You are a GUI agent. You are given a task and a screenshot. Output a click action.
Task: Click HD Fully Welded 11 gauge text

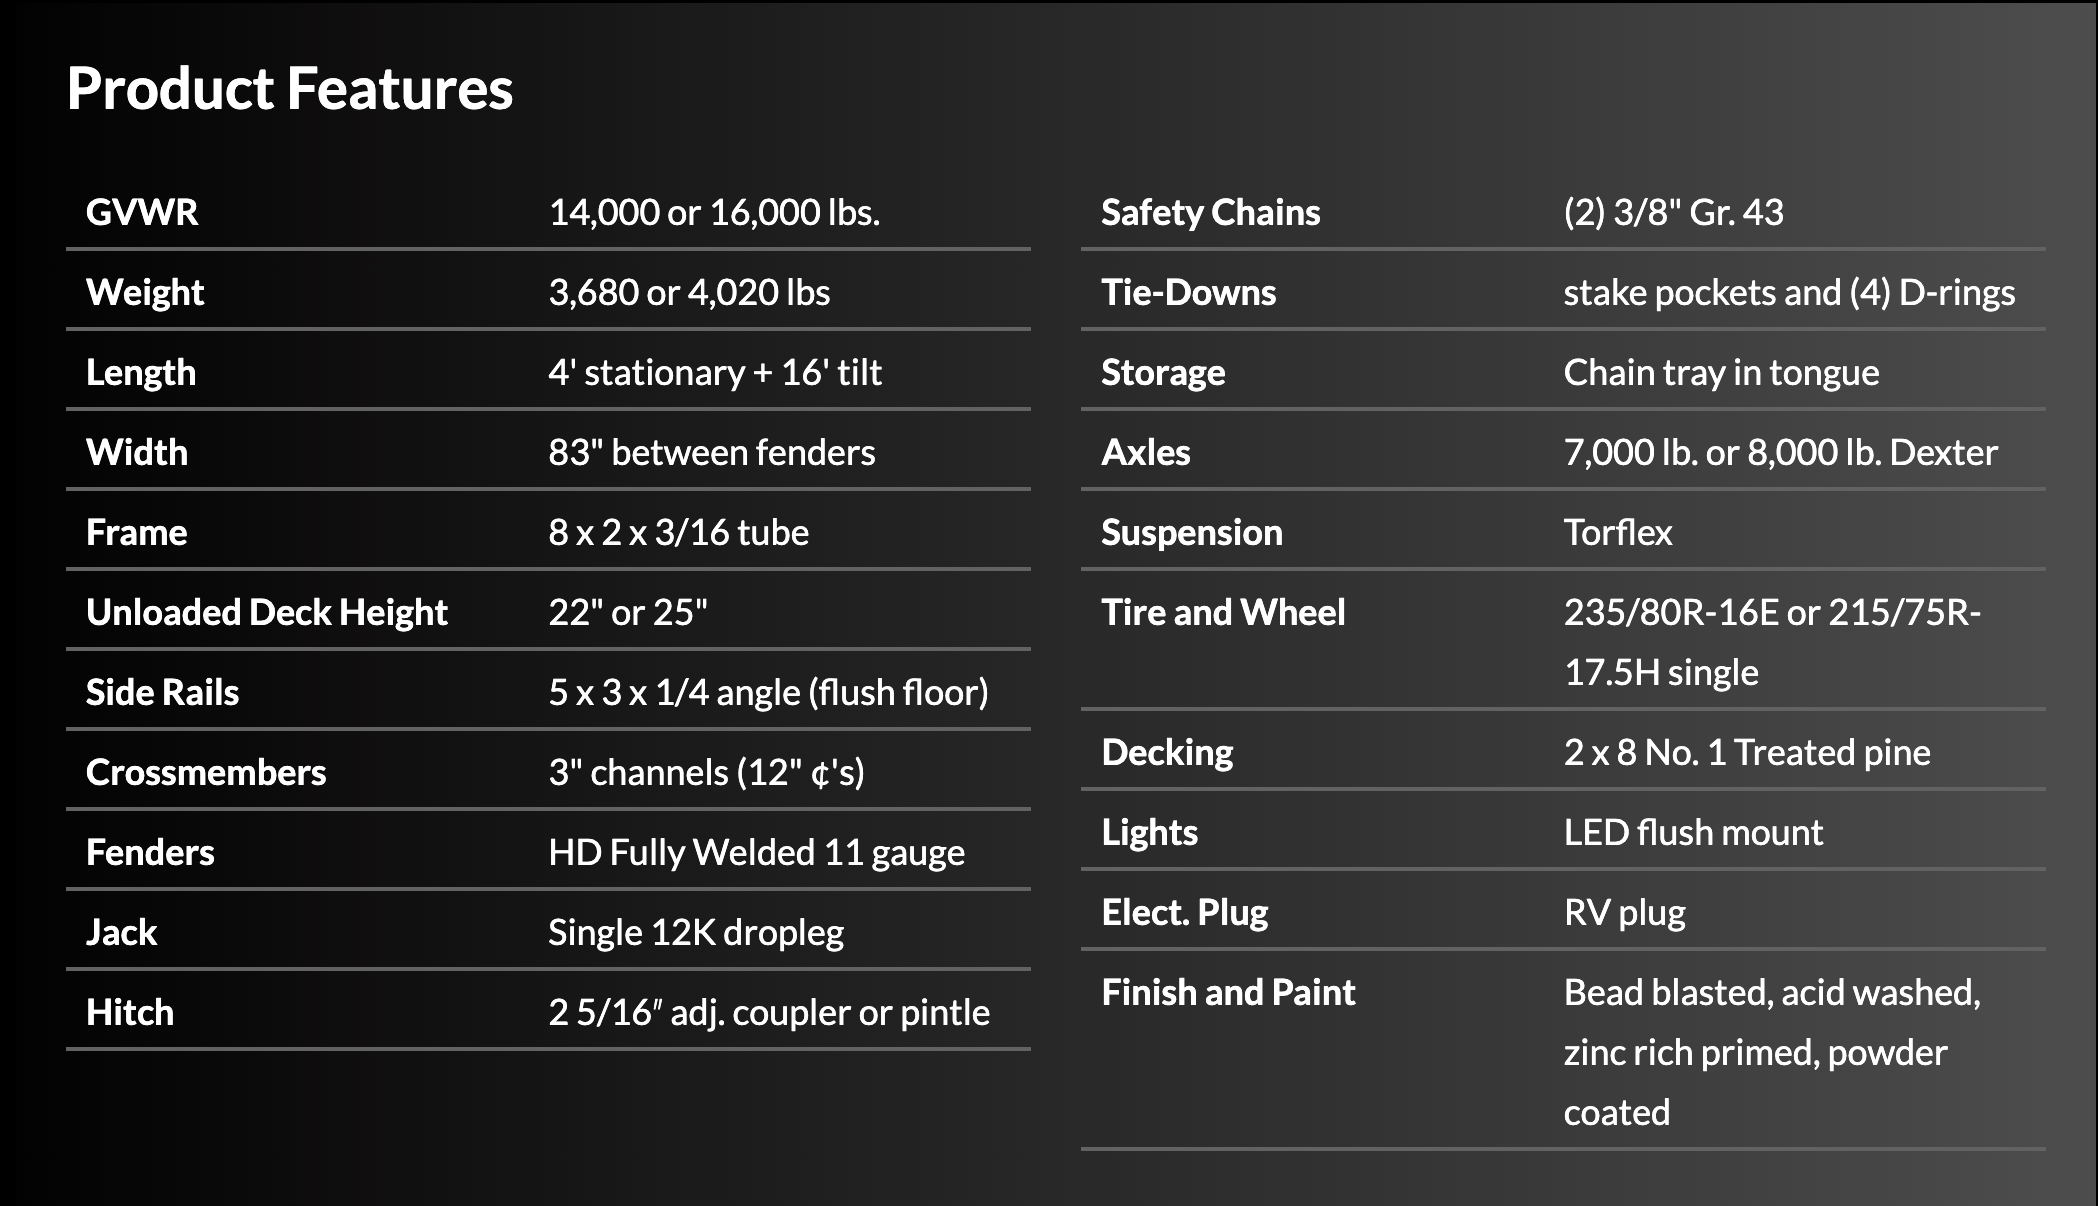[756, 852]
